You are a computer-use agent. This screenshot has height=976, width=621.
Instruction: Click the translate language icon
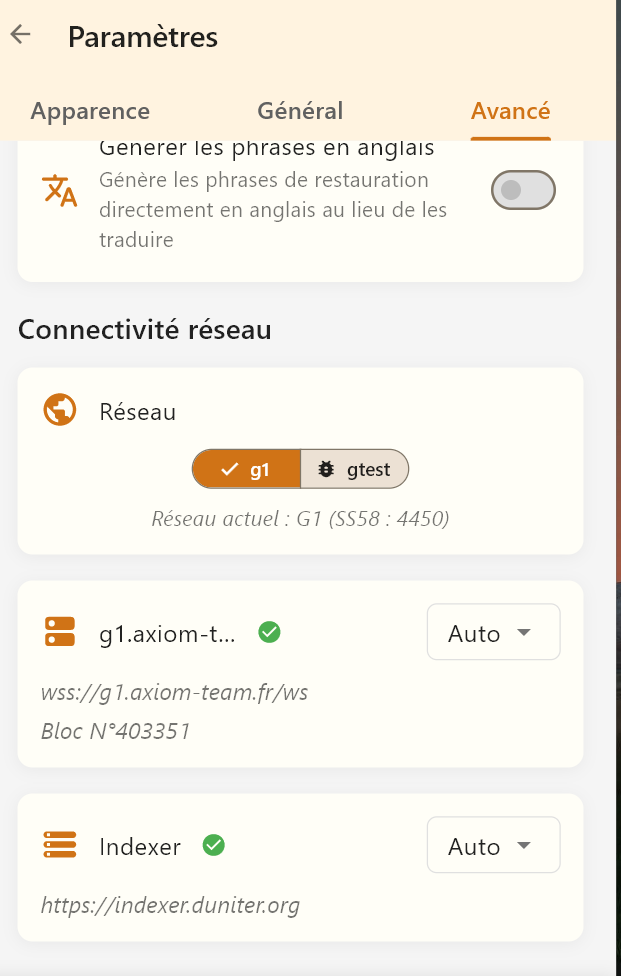[59, 190]
